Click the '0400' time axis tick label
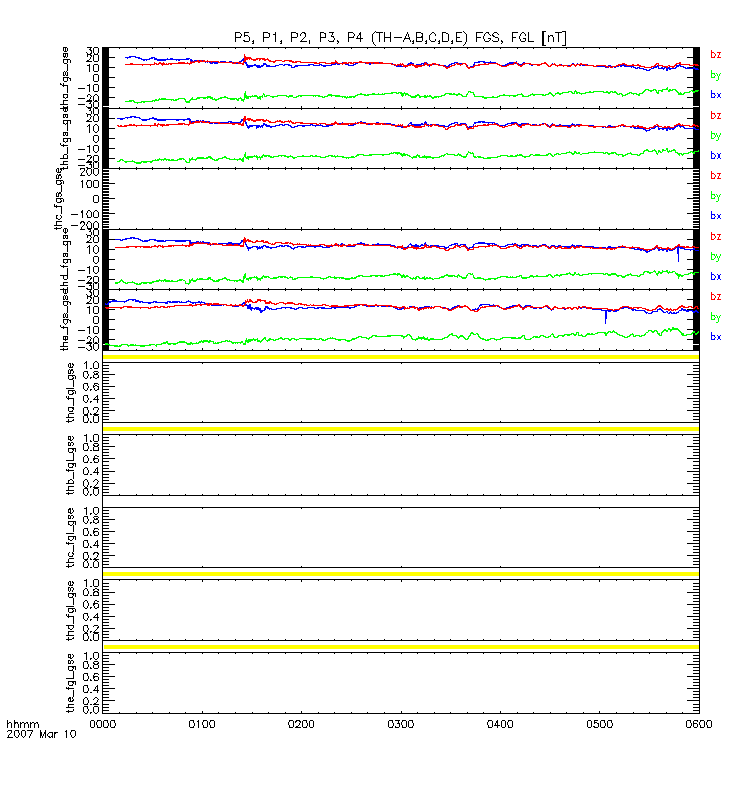 pyautogui.click(x=500, y=724)
